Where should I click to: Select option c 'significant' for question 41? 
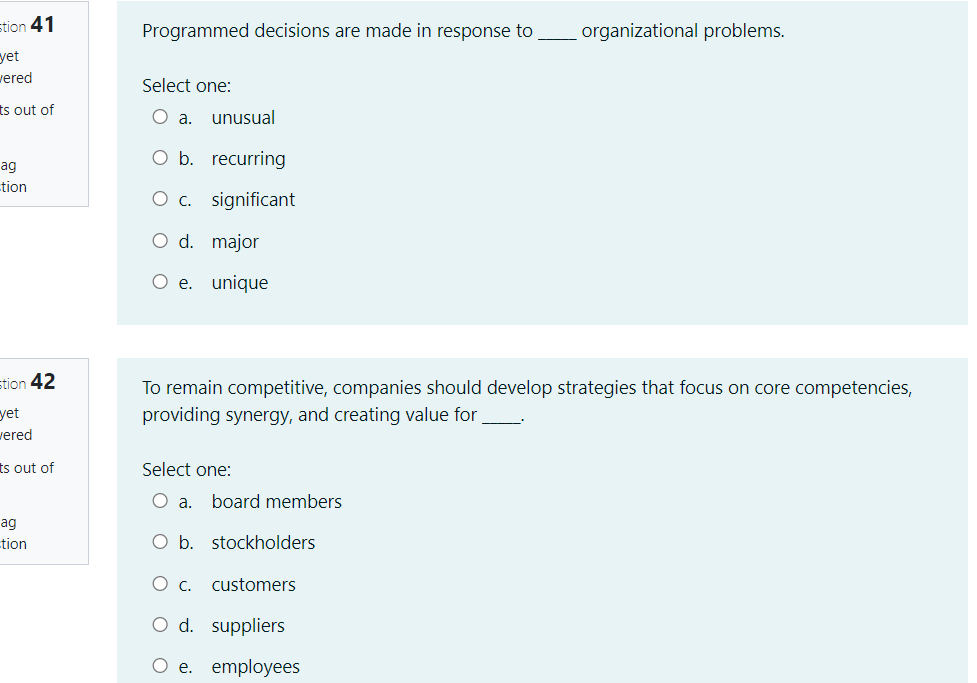(x=160, y=199)
